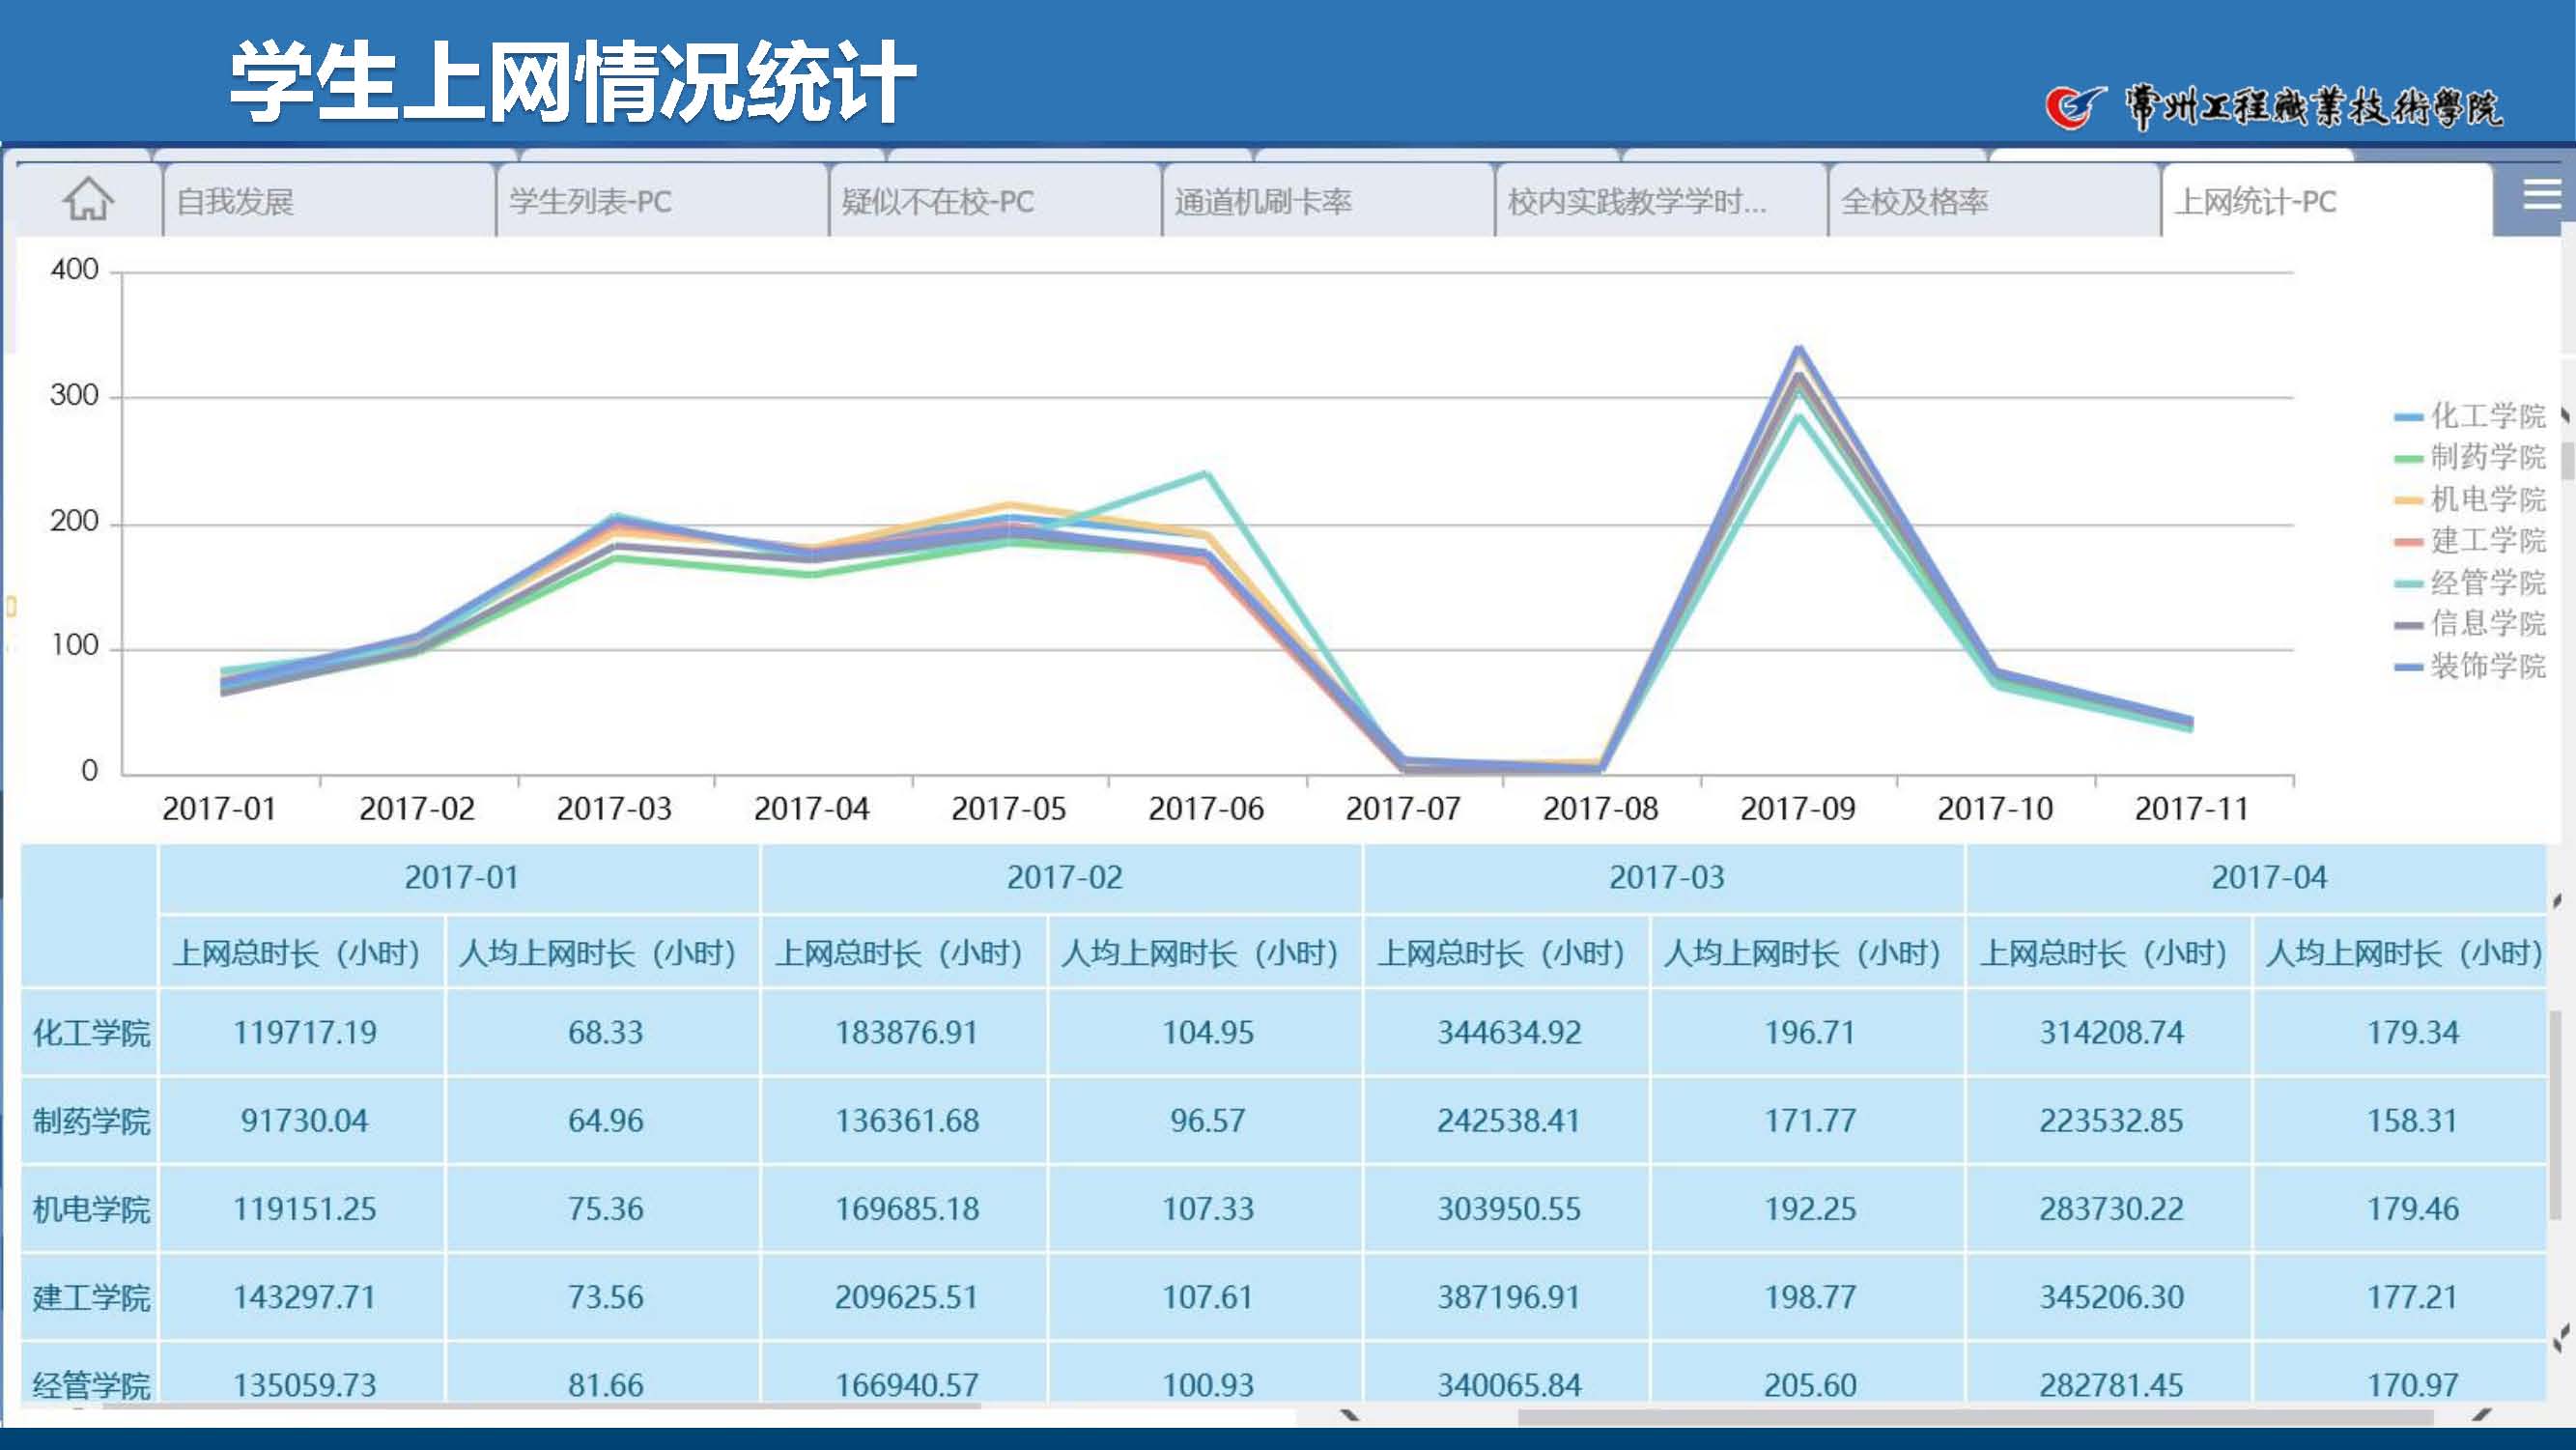Open the 疑似不在校-PC tab
Image resolution: width=2576 pixels, height=1450 pixels.
[x=937, y=202]
